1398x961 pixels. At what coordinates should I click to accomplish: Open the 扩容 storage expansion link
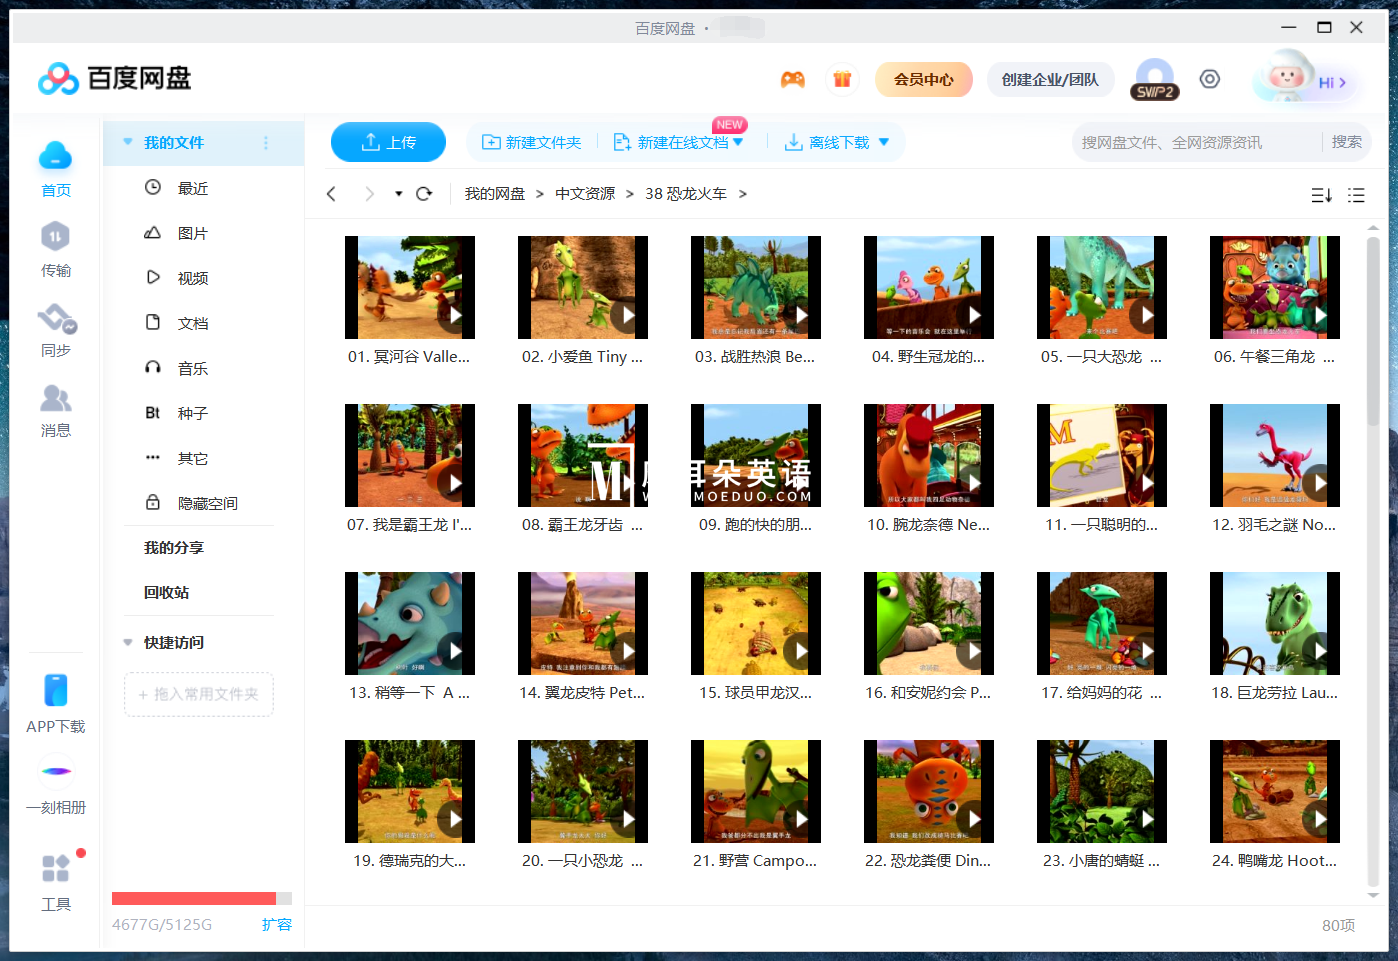pyautogui.click(x=277, y=925)
